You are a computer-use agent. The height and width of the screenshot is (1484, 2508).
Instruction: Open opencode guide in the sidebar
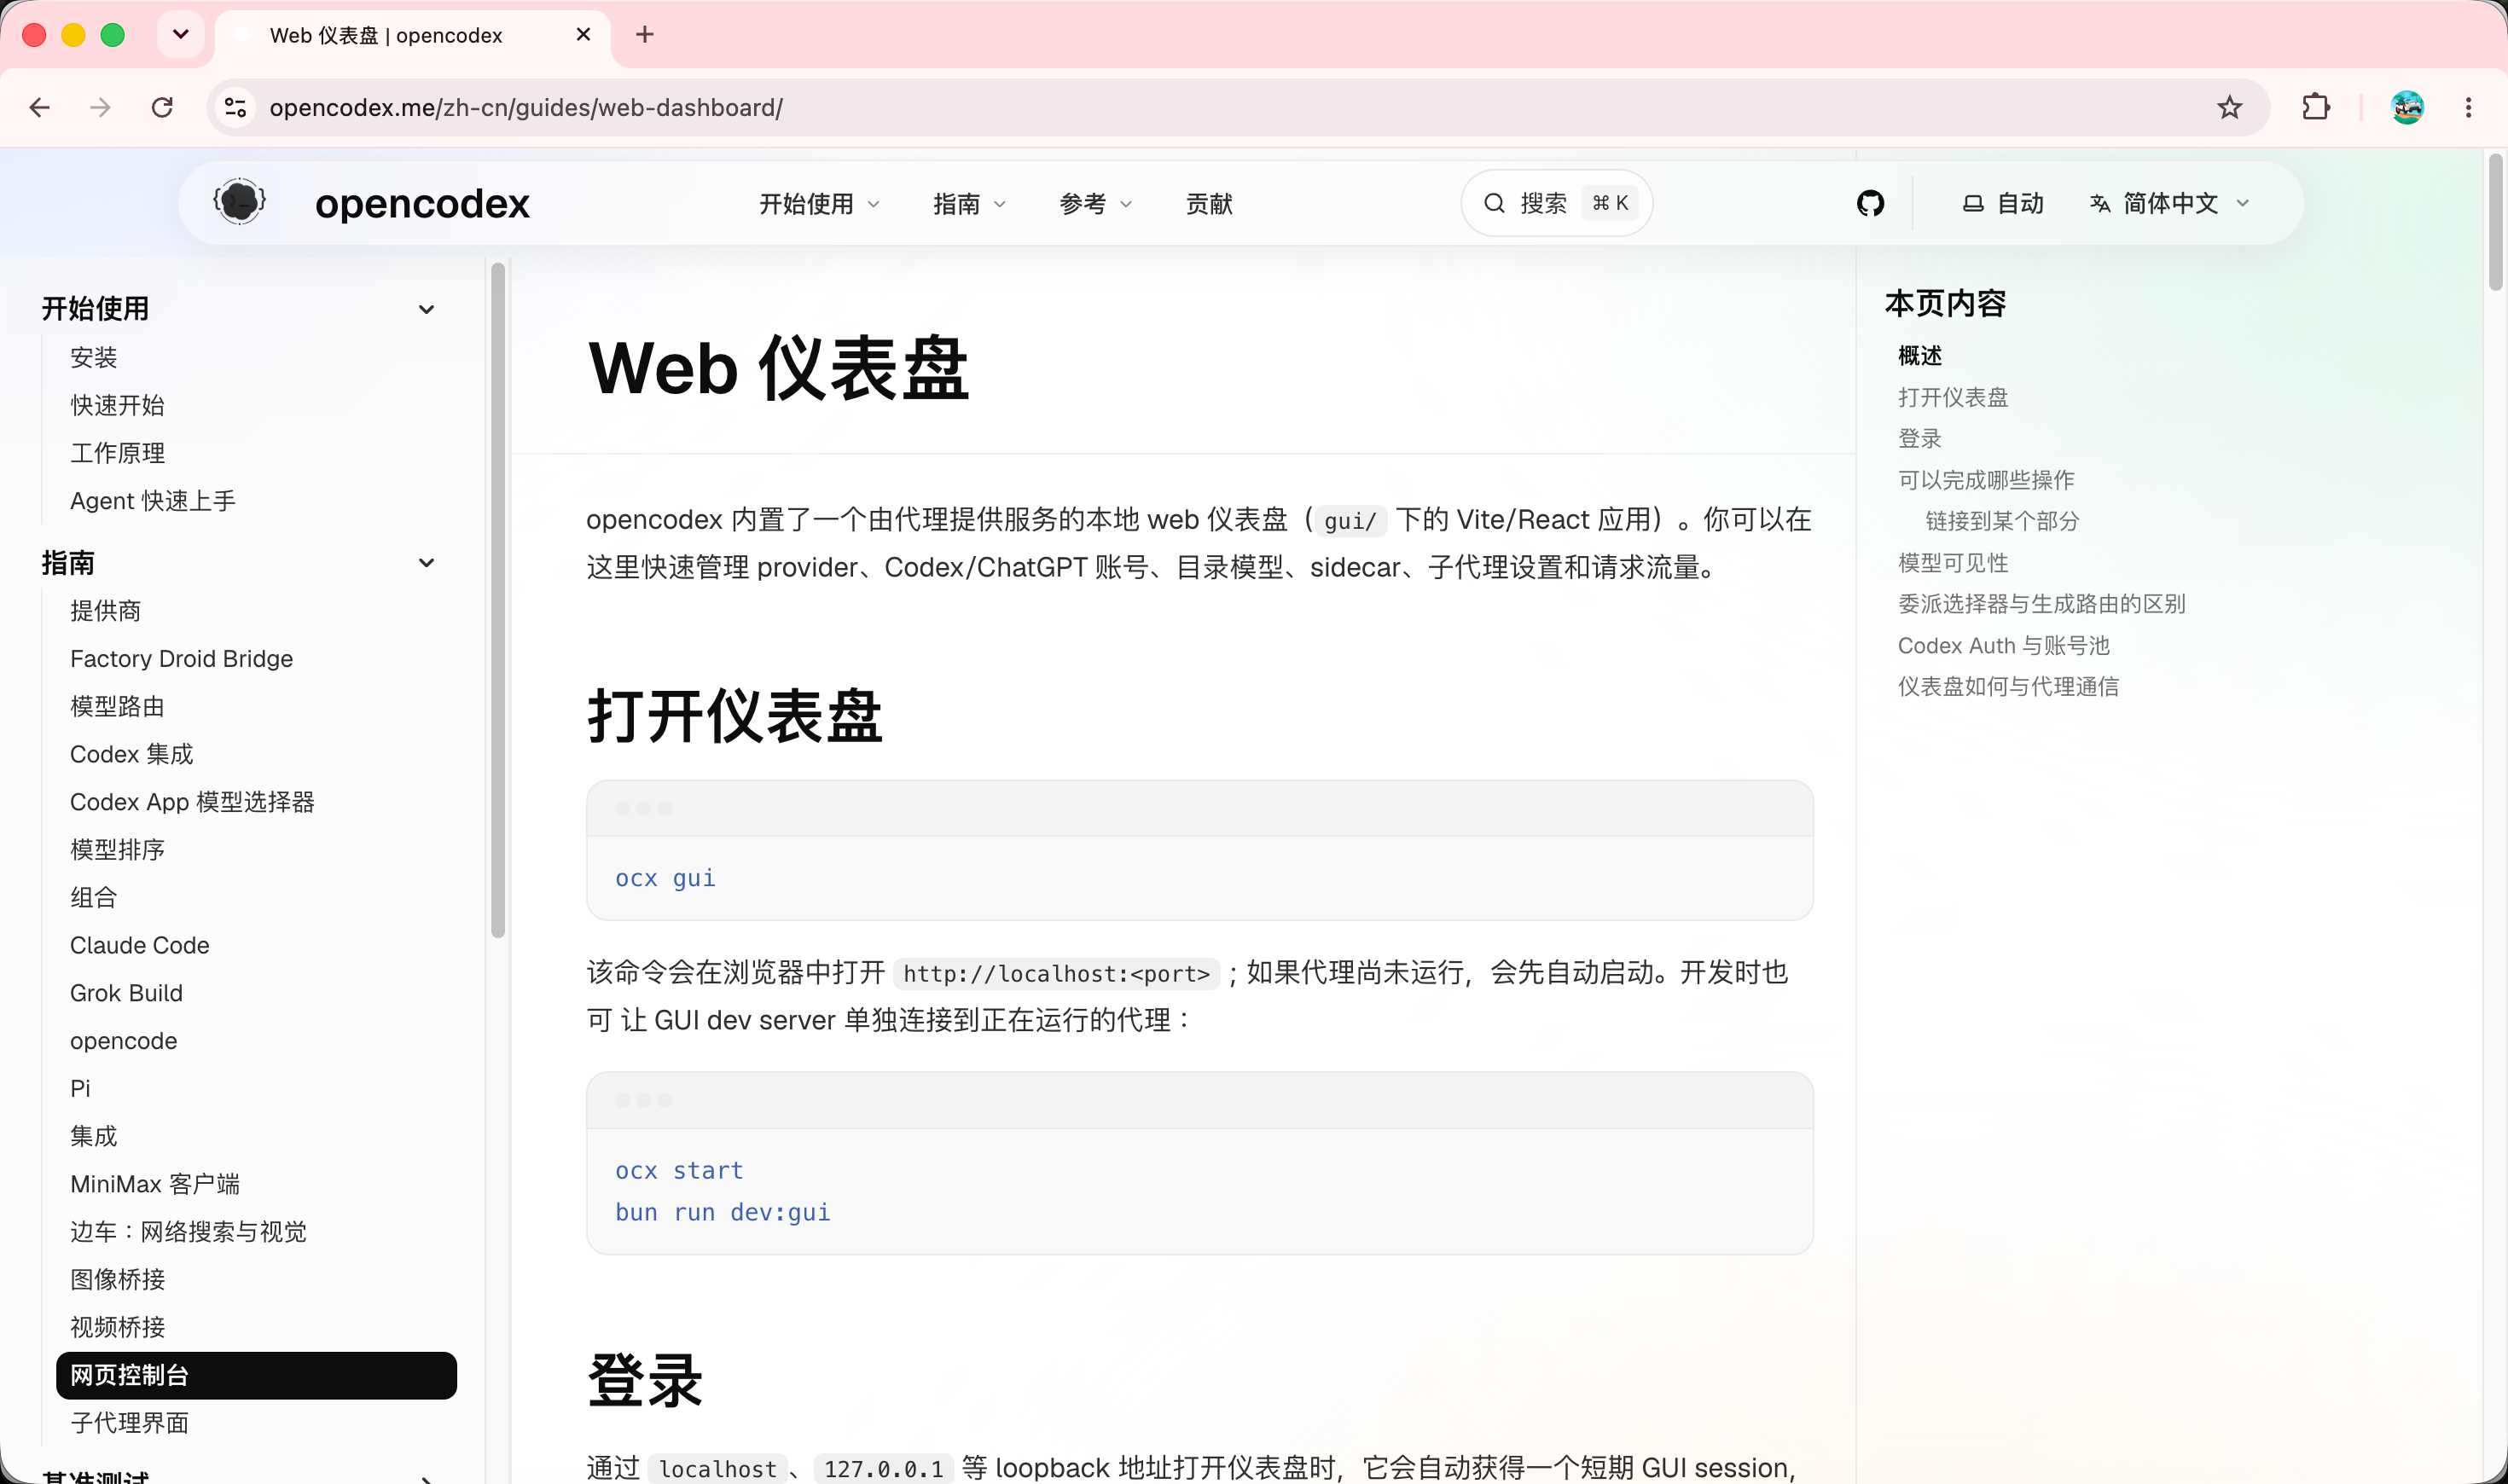coord(123,1041)
